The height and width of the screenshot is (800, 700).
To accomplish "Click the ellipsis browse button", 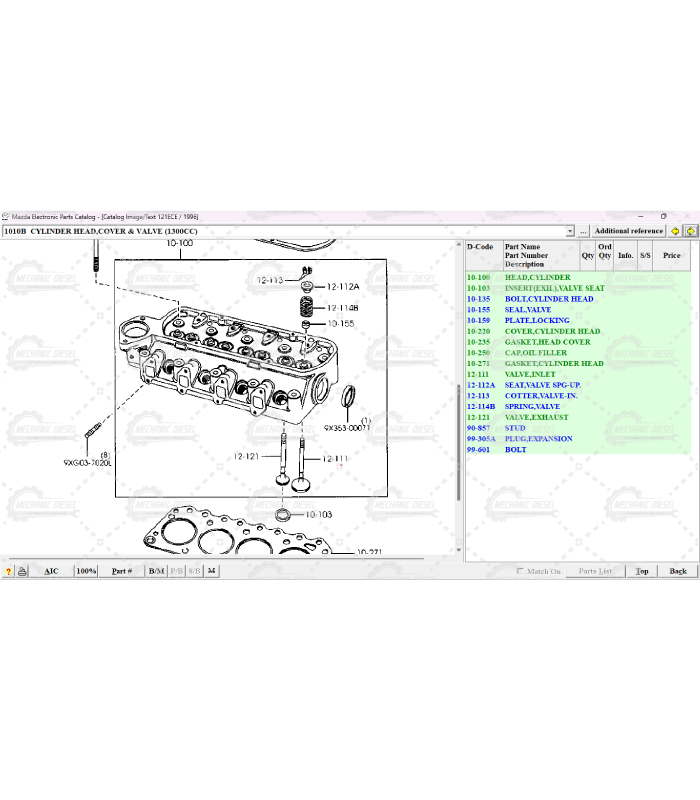I will (584, 231).
